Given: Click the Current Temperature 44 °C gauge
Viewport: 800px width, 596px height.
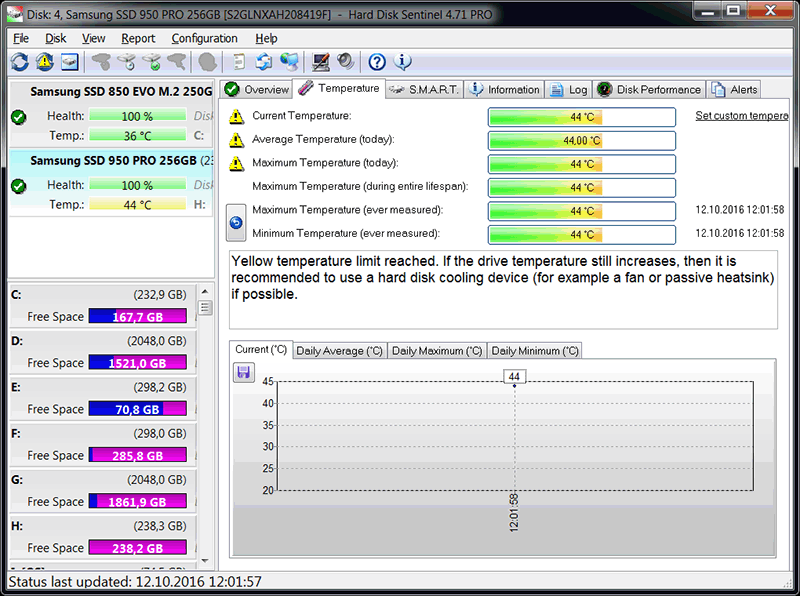Looking at the screenshot, I should (582, 117).
